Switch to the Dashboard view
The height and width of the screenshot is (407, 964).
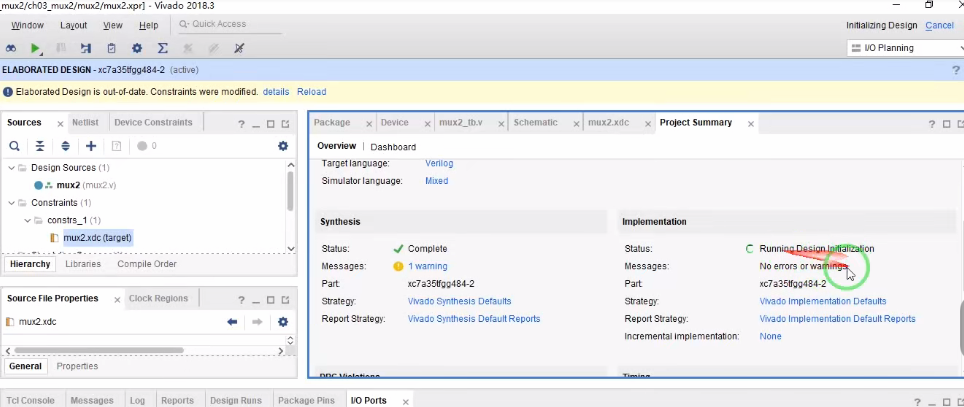point(393,147)
